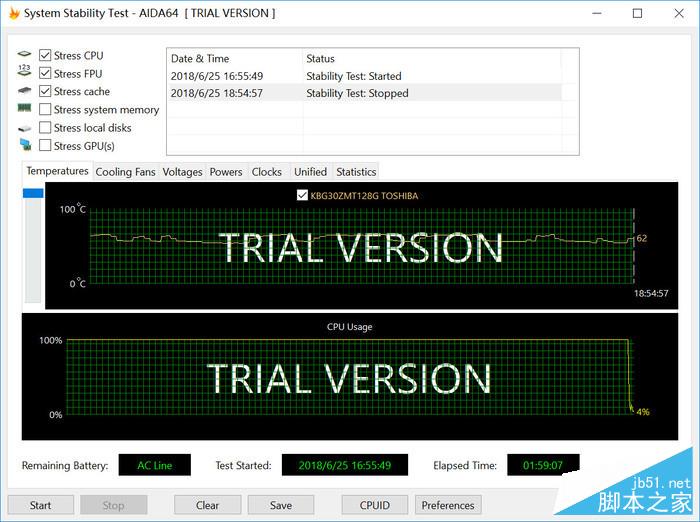
Task: View the Statistics tab
Action: pyautogui.click(x=356, y=172)
